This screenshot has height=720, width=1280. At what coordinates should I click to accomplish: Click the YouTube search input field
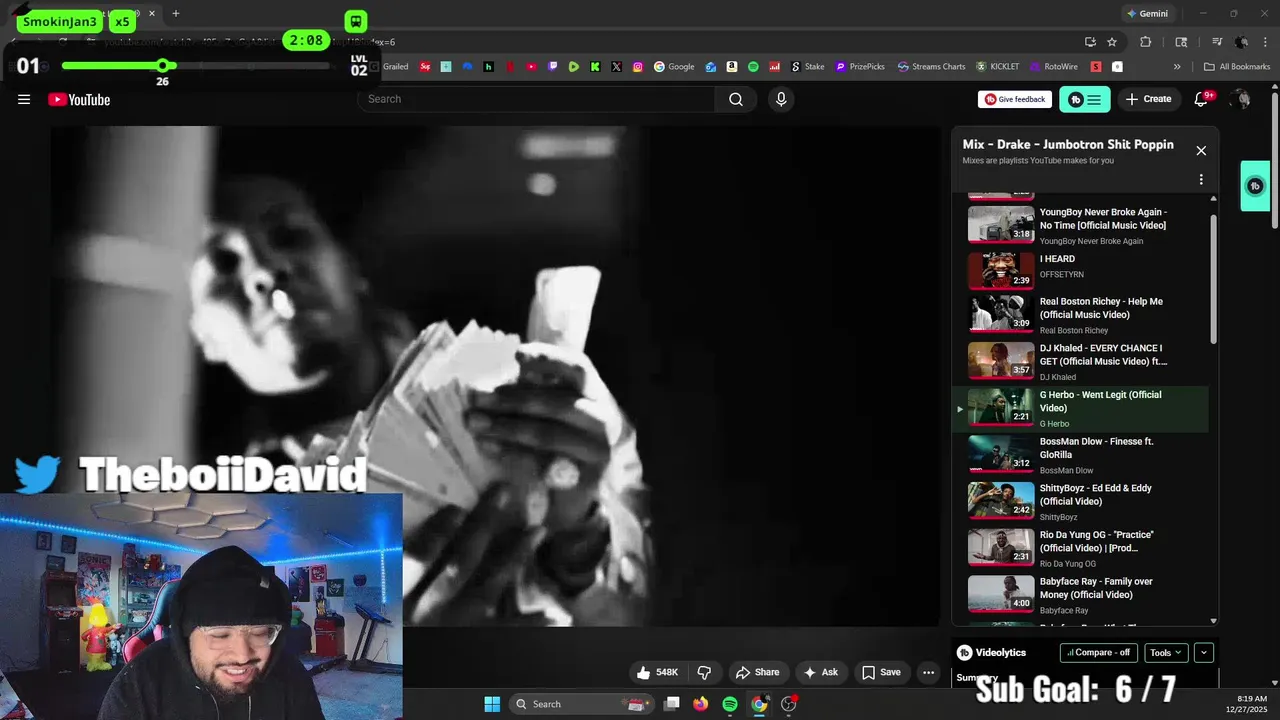click(536, 99)
